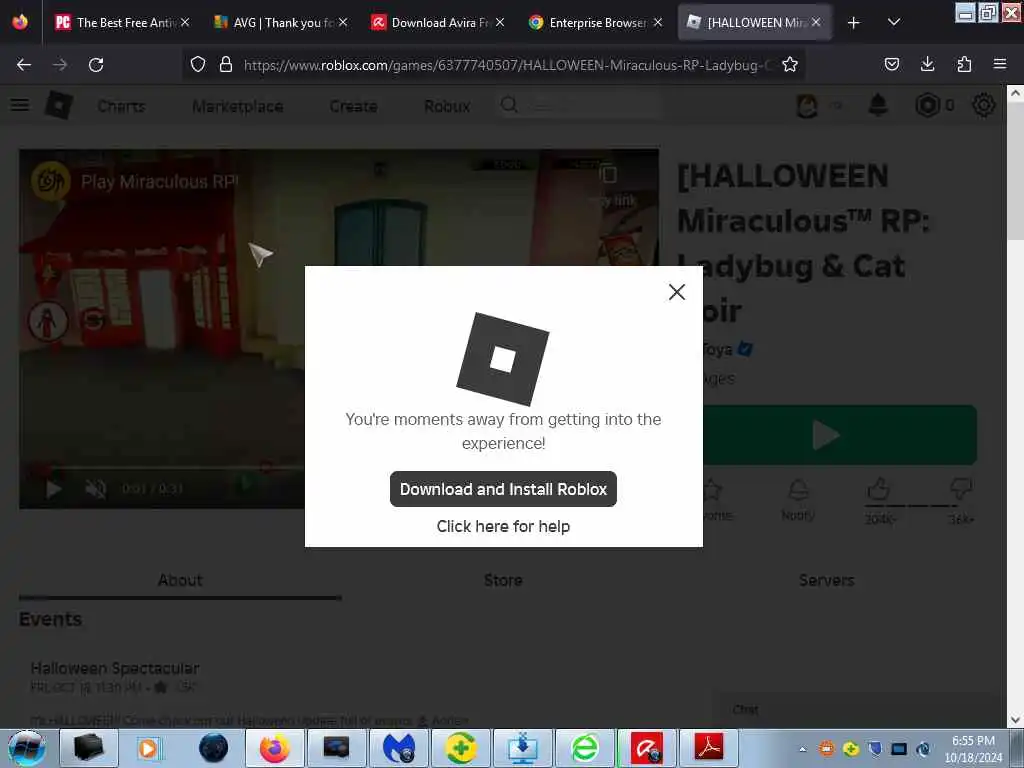Open the user avatar profile

coord(807,105)
